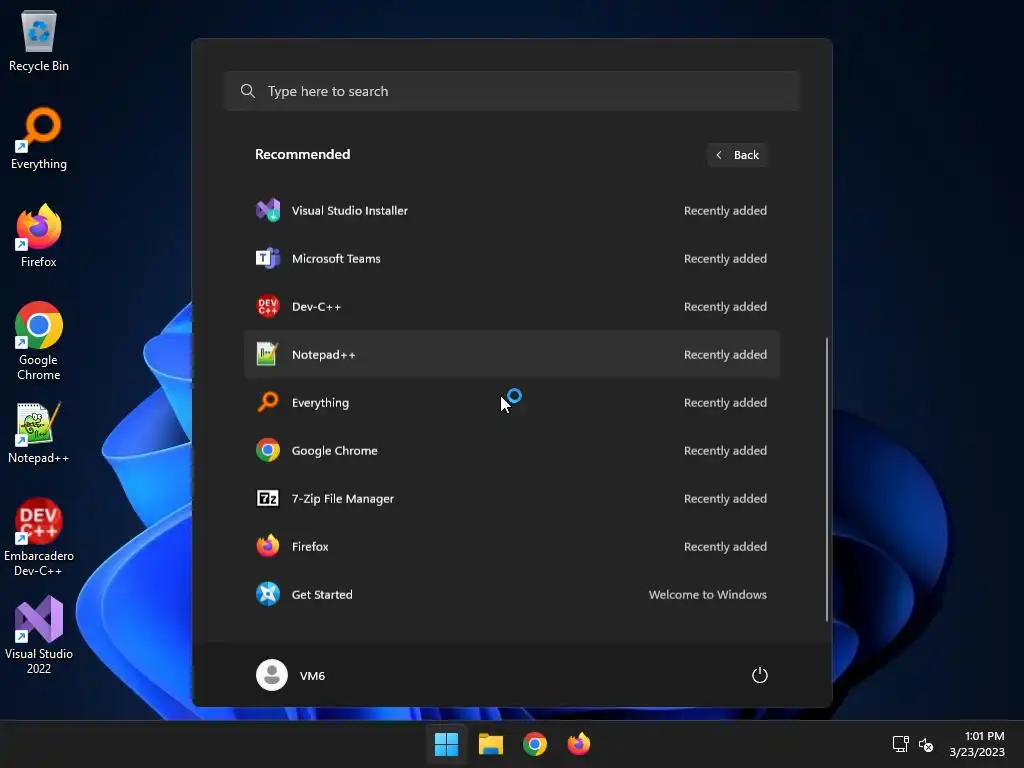Click 'Recently added' beside Microsoft Teams
Viewport: 1024px width, 768px height.
[725, 259]
